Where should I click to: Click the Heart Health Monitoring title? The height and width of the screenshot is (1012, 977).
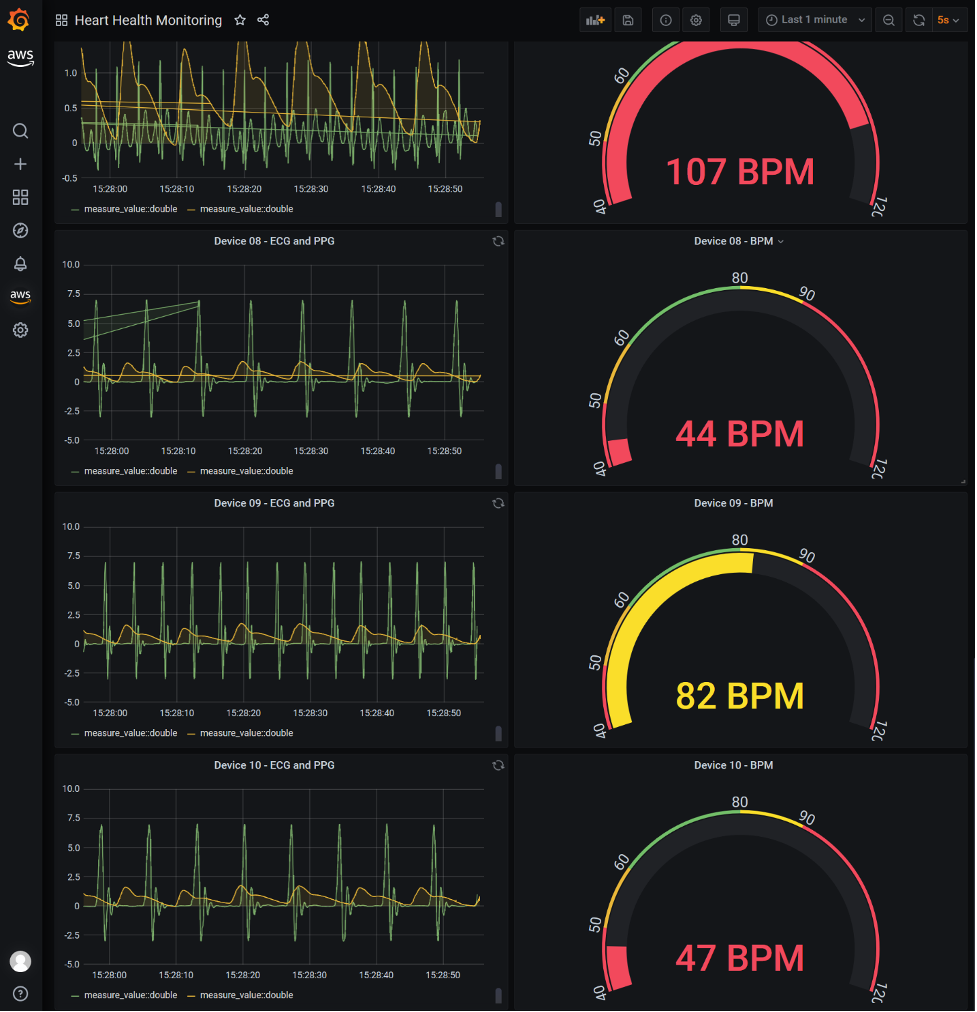click(x=148, y=20)
